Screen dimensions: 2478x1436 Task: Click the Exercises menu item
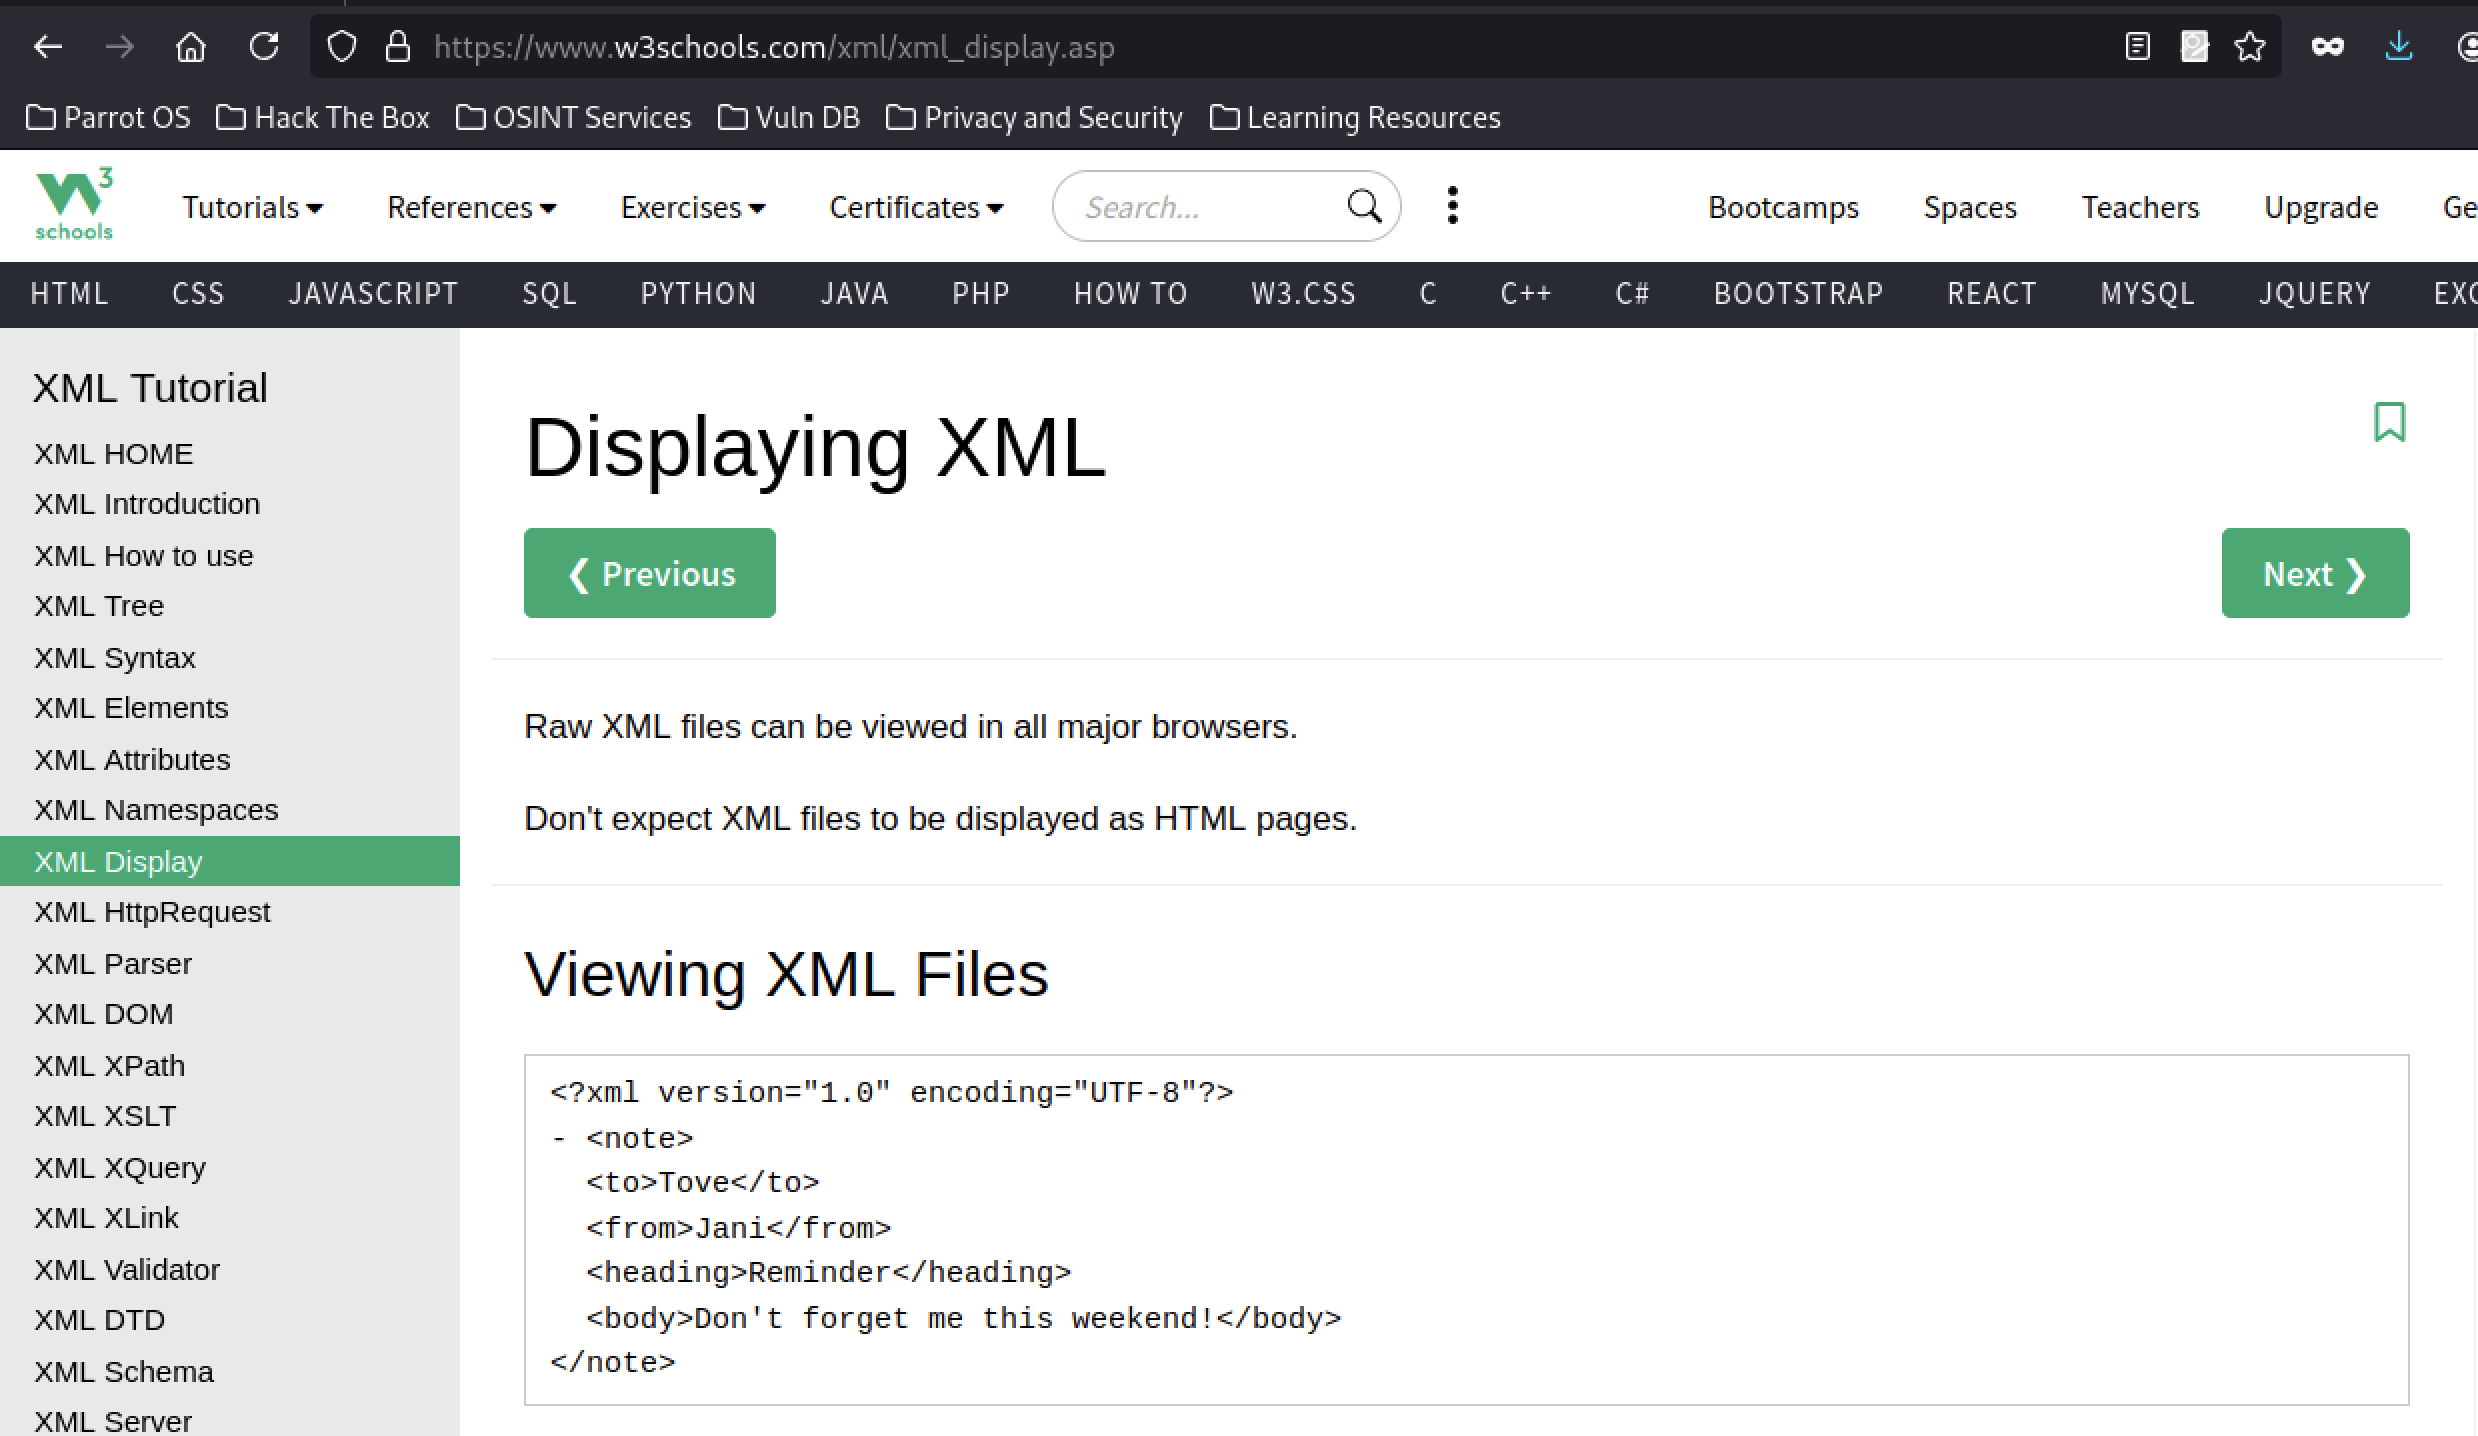coord(692,207)
